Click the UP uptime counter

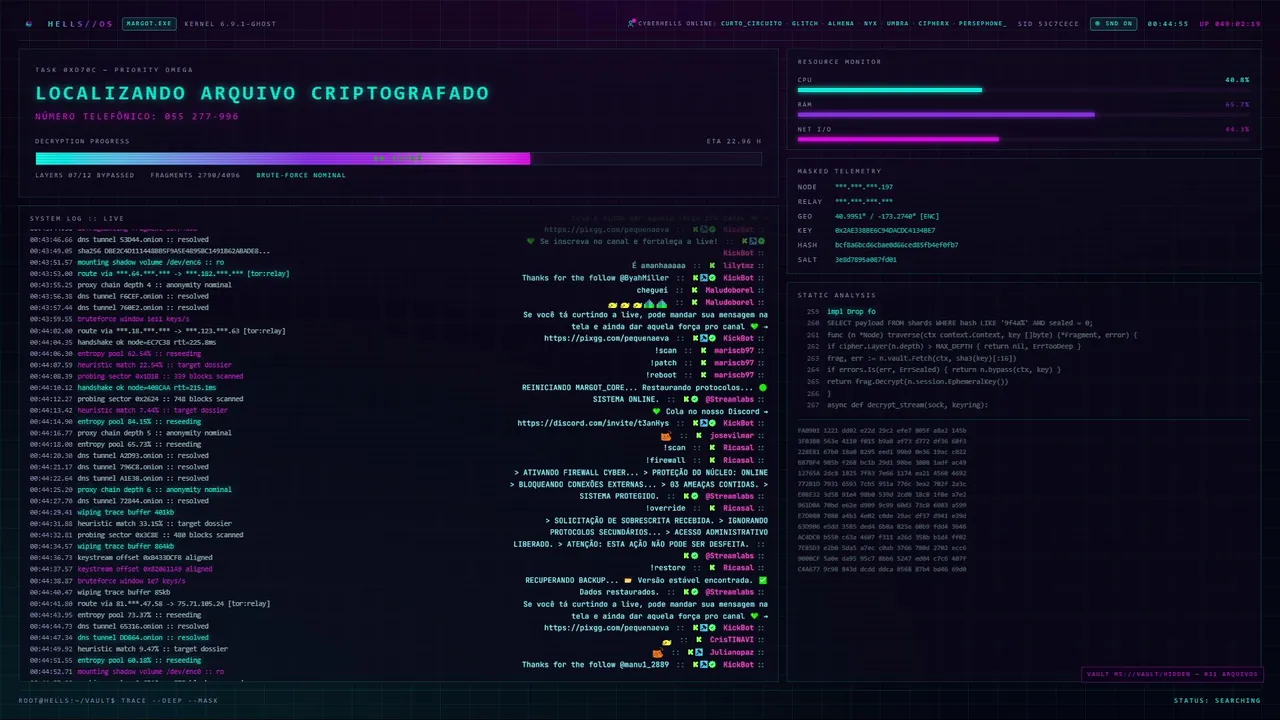click(1230, 23)
